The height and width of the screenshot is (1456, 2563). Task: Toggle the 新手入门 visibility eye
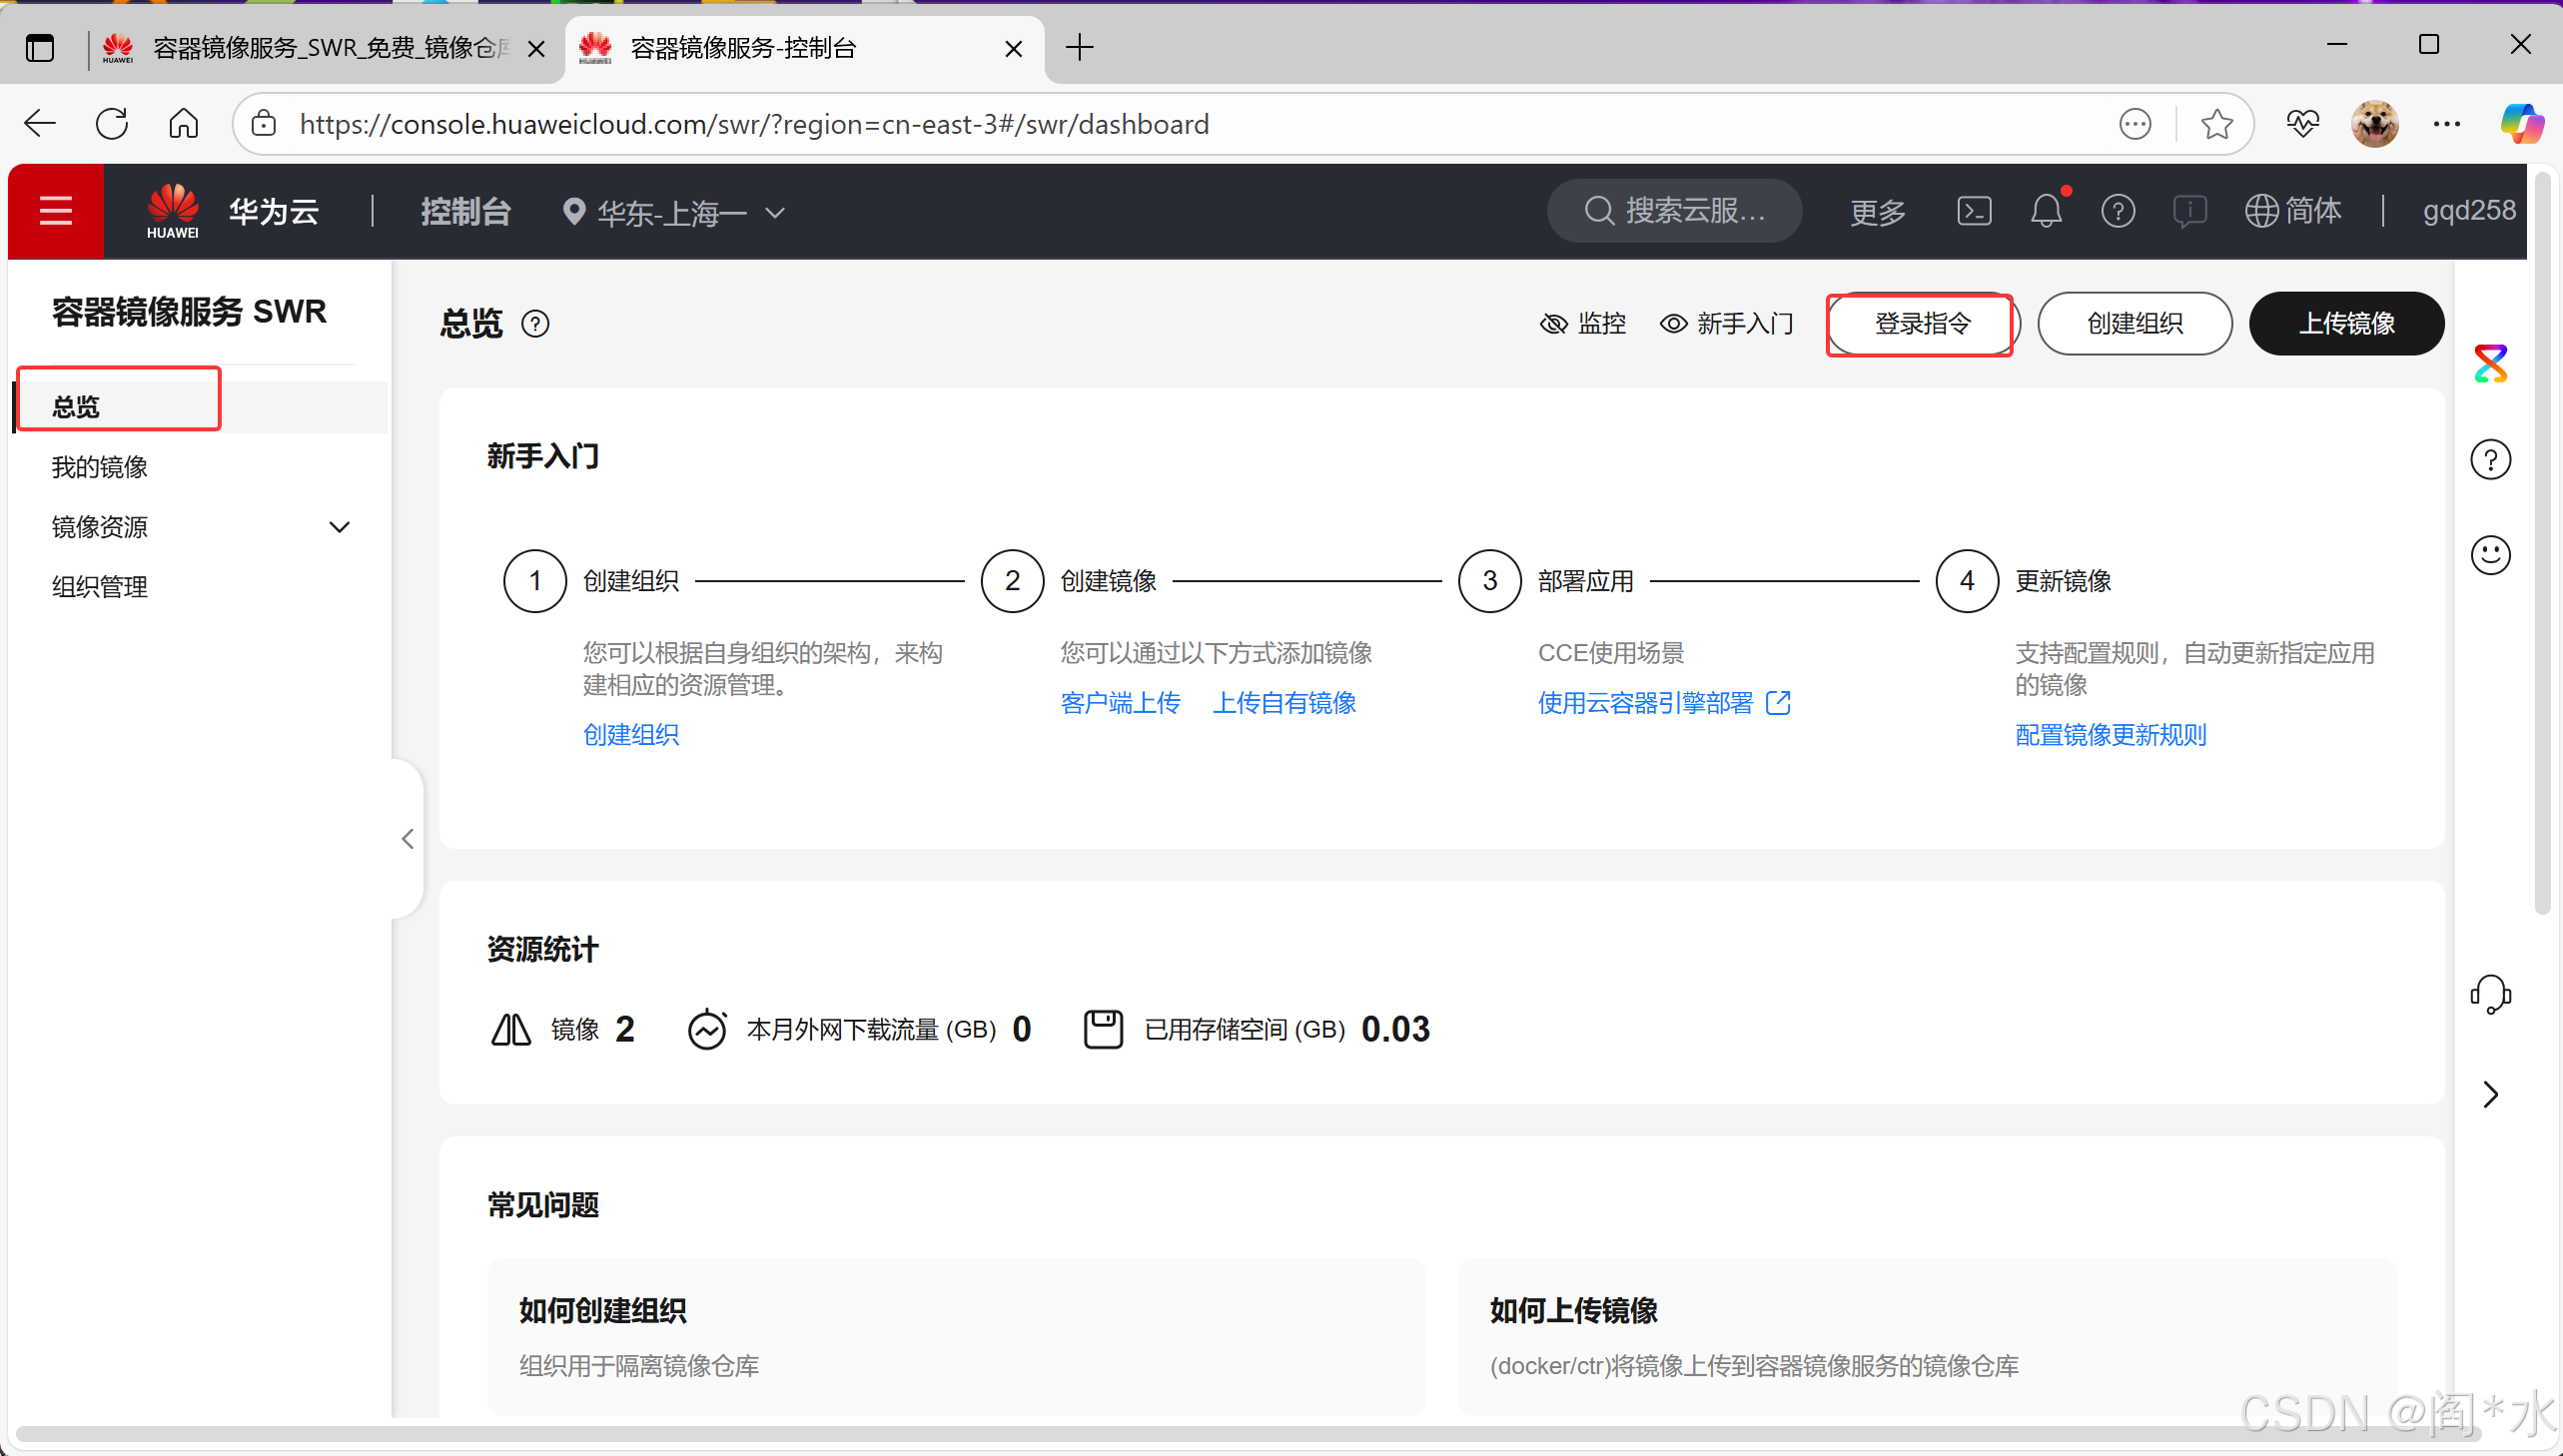tap(1673, 324)
